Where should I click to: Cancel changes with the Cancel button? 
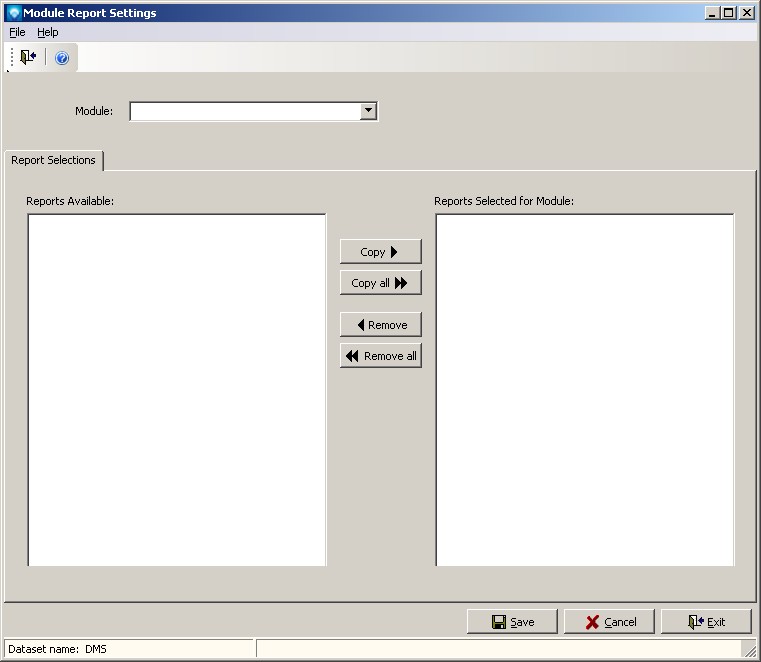(609, 622)
